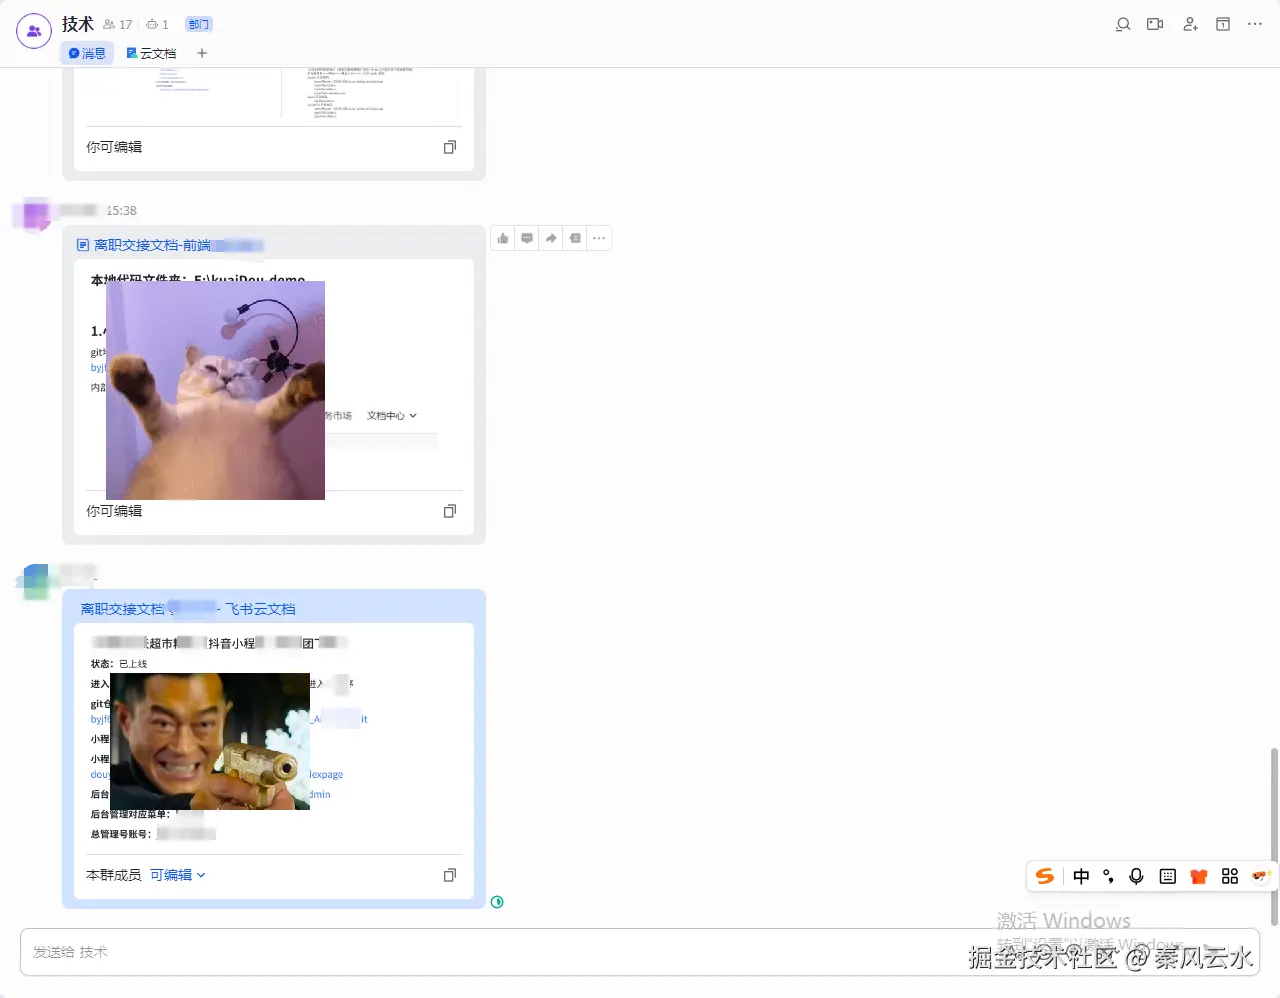1280x998 pixels.
Task: Open search in the 技术 group chat
Action: click(1122, 24)
